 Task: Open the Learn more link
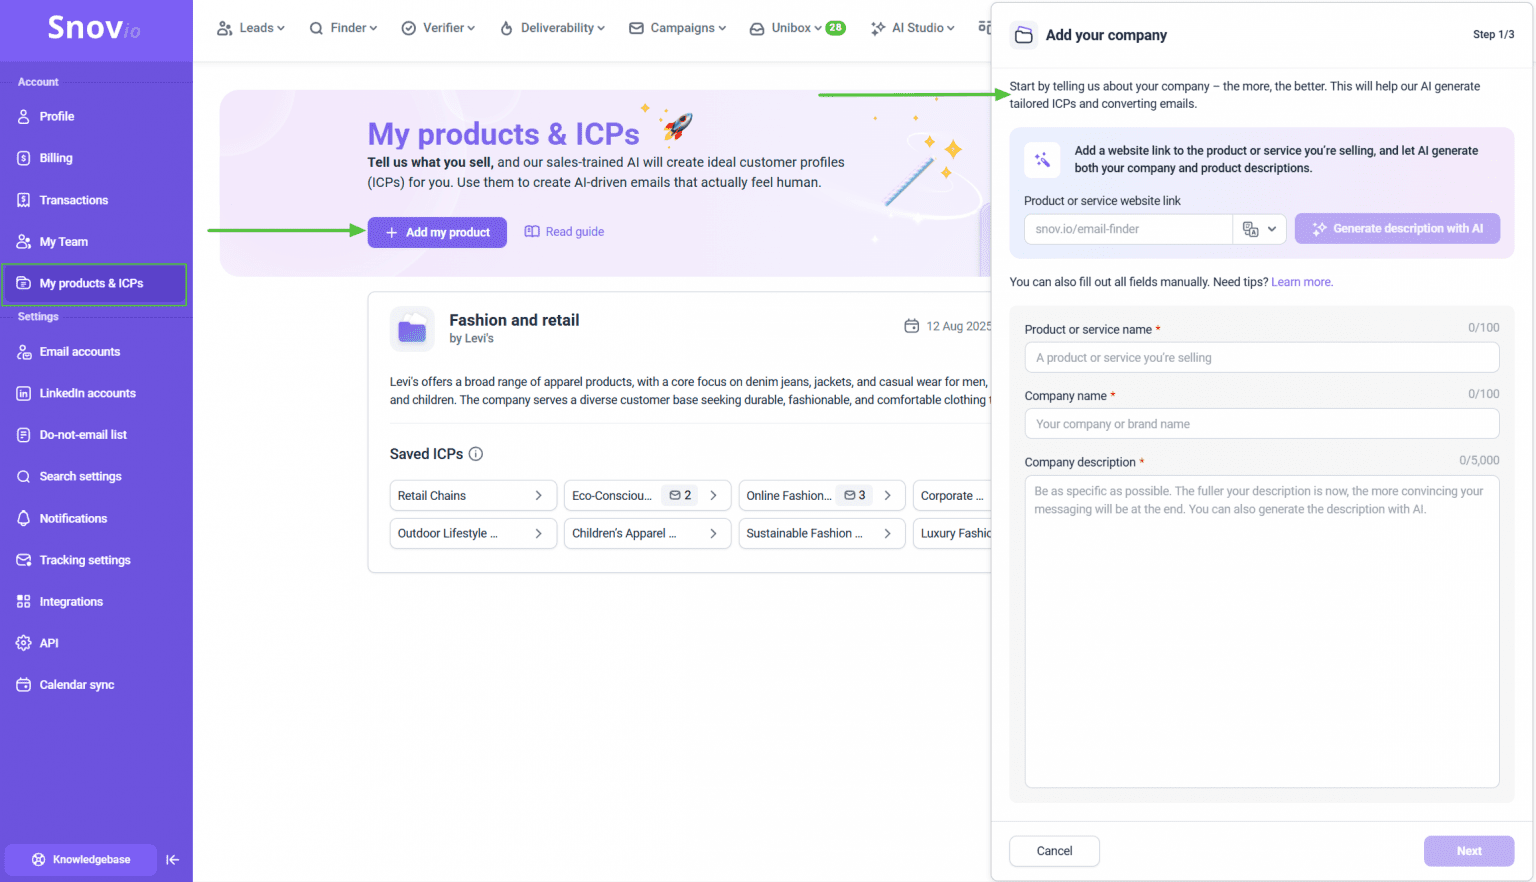1301,282
